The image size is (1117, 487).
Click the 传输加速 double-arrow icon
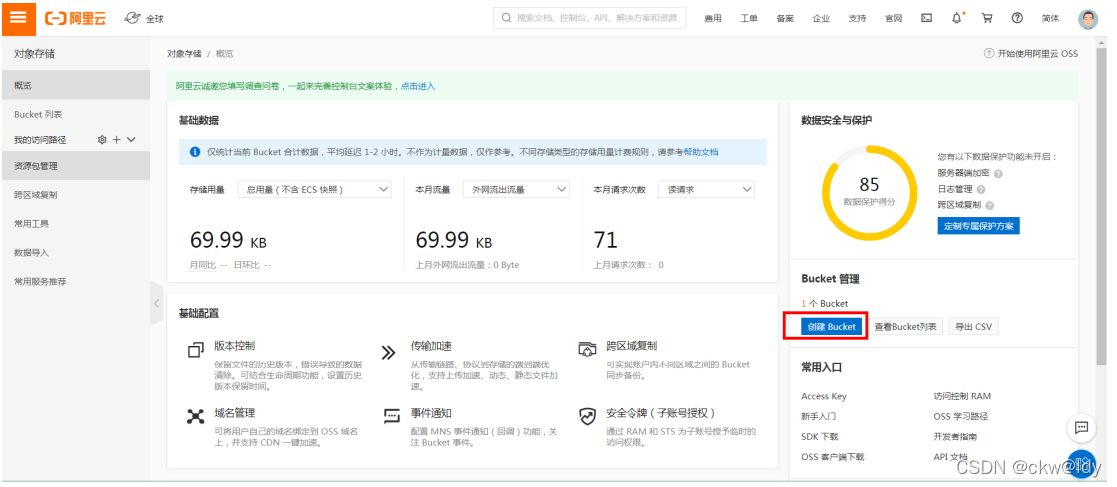pyautogui.click(x=388, y=352)
